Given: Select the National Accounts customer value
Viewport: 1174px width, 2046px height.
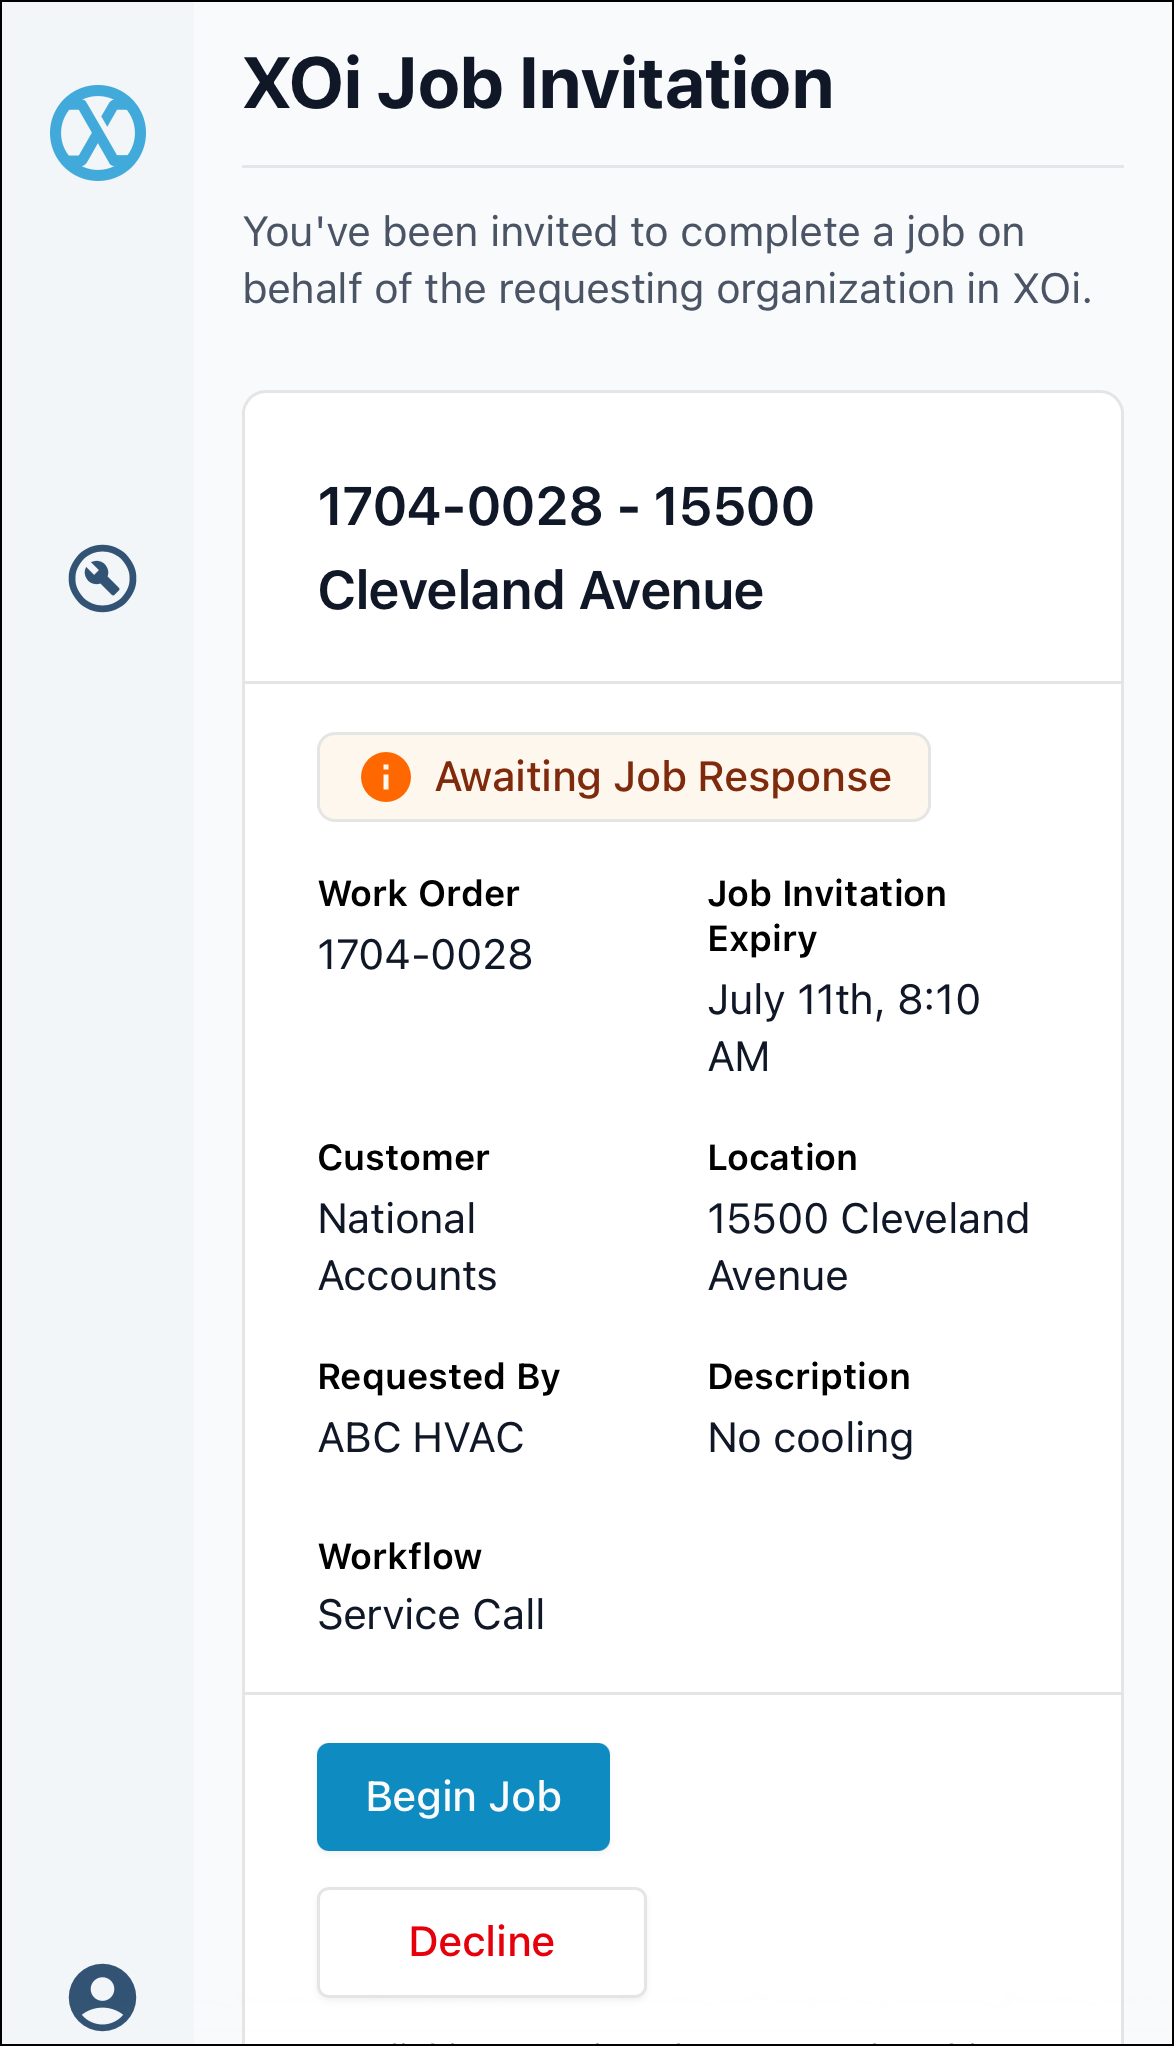Looking at the screenshot, I should coord(407,1247).
